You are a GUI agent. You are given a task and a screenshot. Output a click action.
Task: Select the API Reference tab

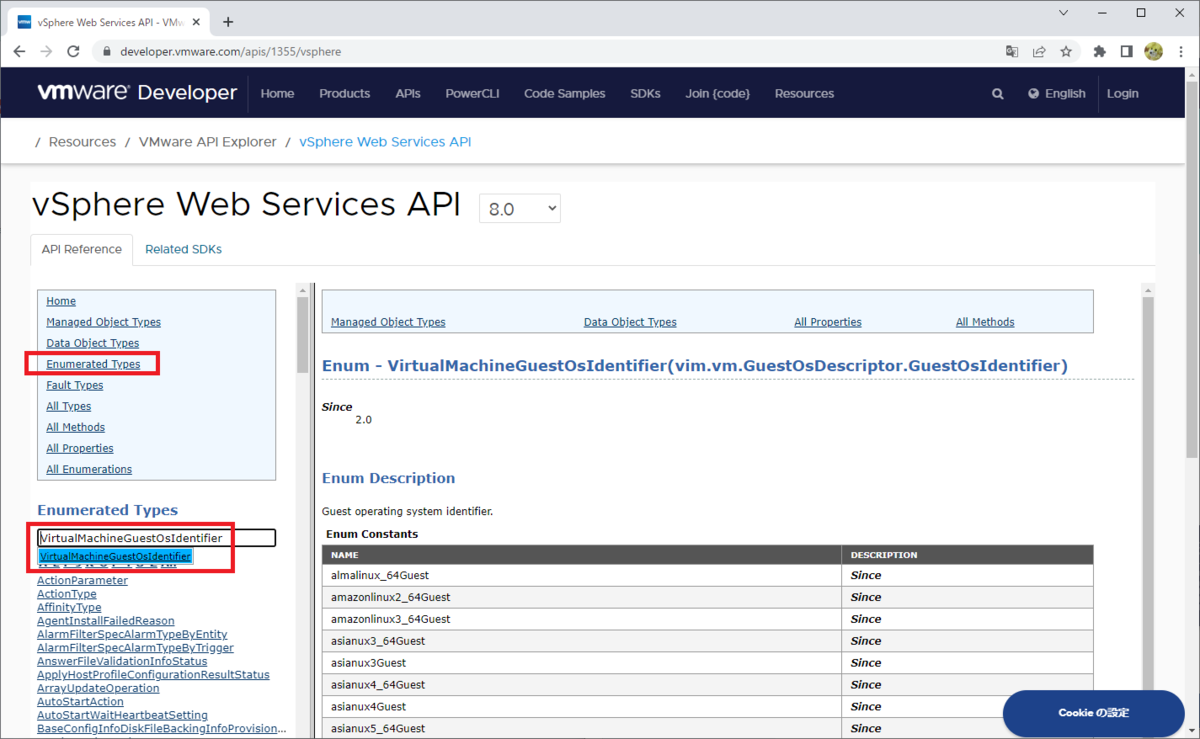pos(81,249)
